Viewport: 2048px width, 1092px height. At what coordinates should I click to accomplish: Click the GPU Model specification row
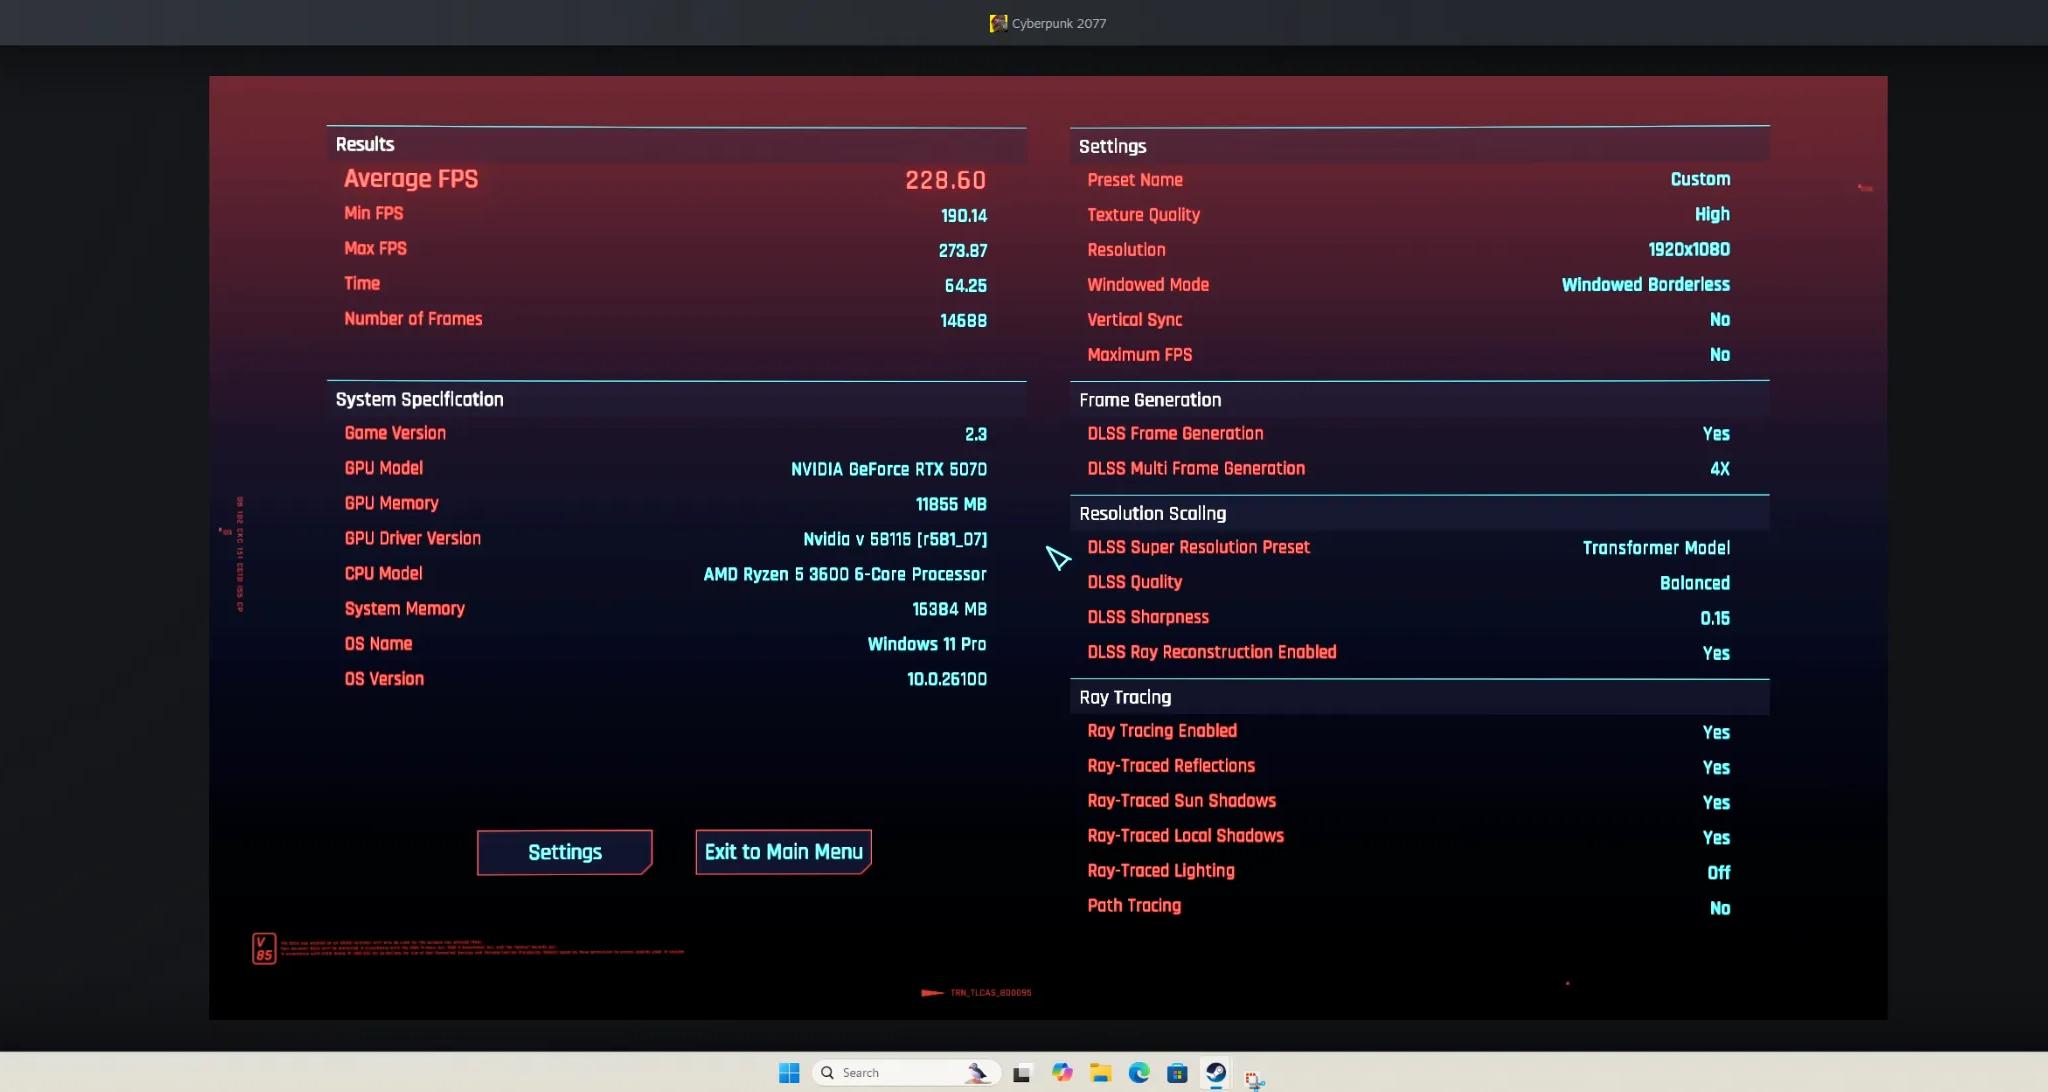click(665, 469)
